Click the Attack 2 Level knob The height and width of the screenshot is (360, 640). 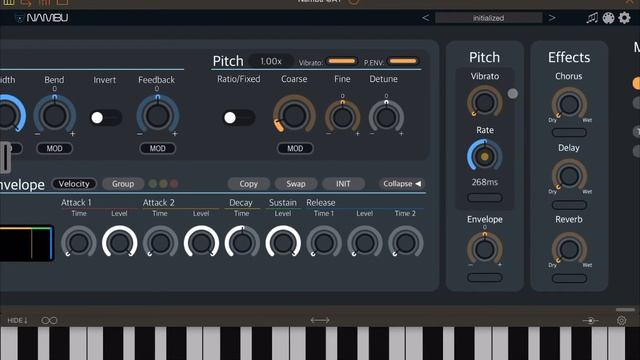click(201, 243)
